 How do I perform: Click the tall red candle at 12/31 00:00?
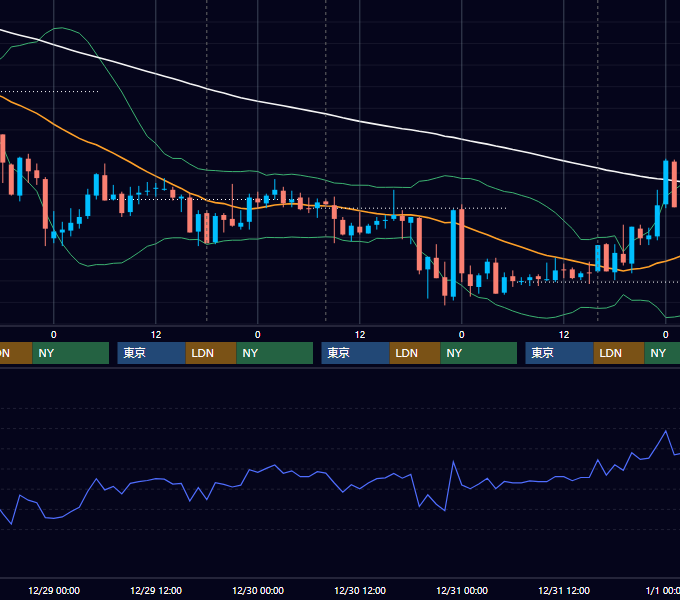462,241
